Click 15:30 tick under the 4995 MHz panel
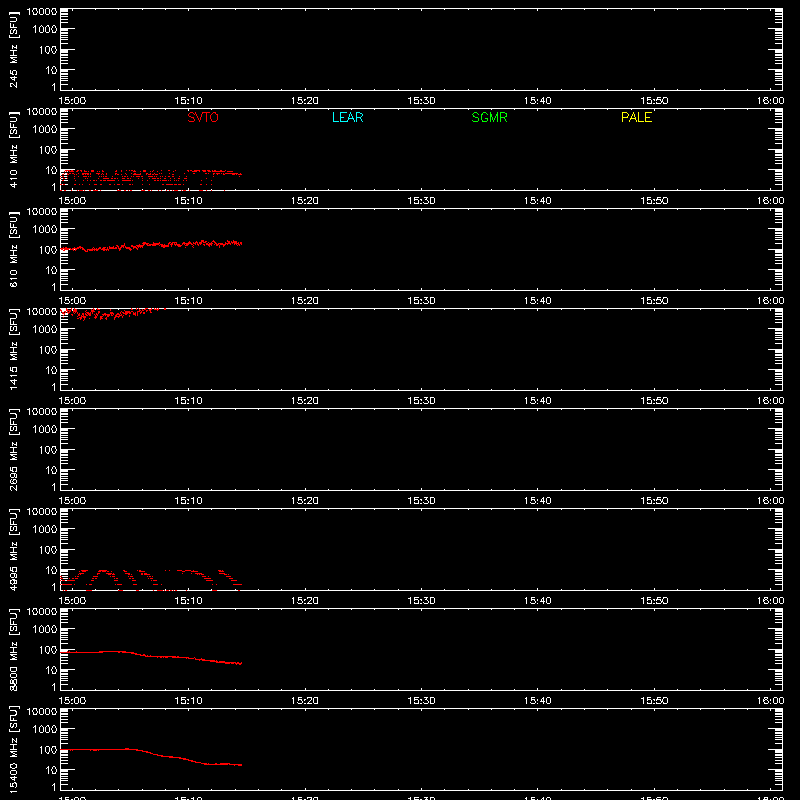Screen dimensions: 800x800 click(421, 601)
